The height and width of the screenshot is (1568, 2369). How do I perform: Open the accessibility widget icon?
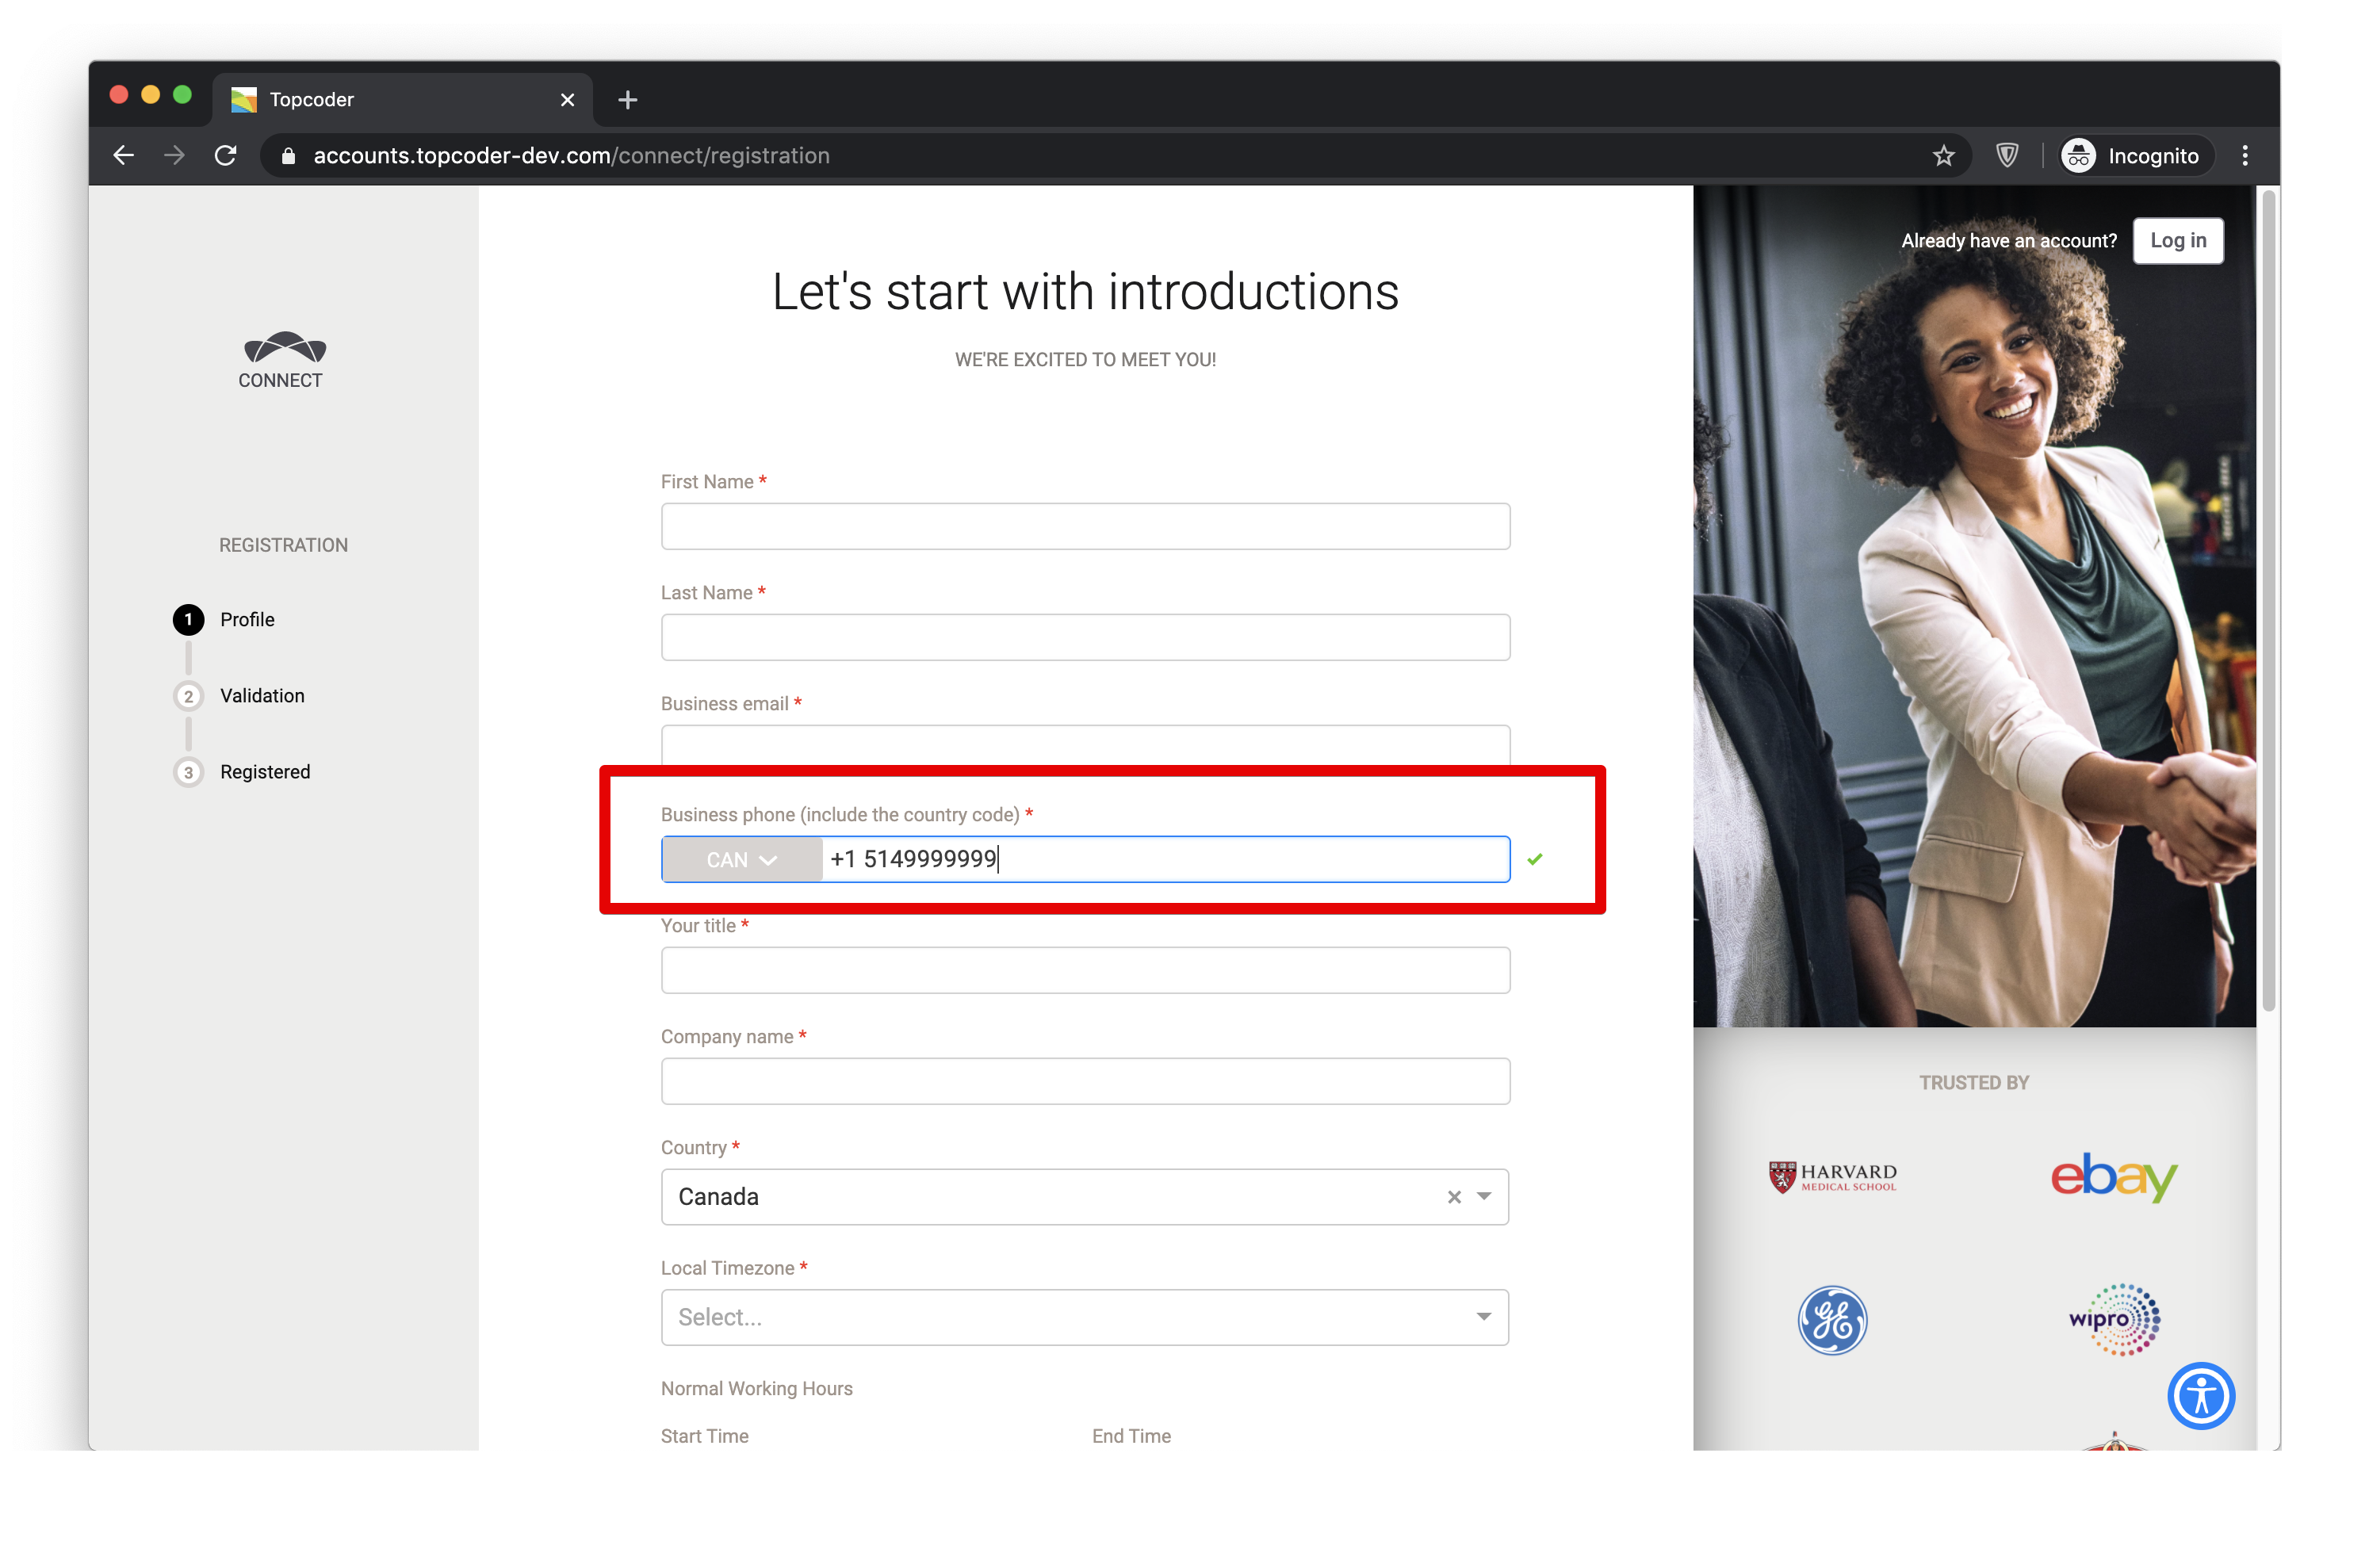click(2200, 1396)
